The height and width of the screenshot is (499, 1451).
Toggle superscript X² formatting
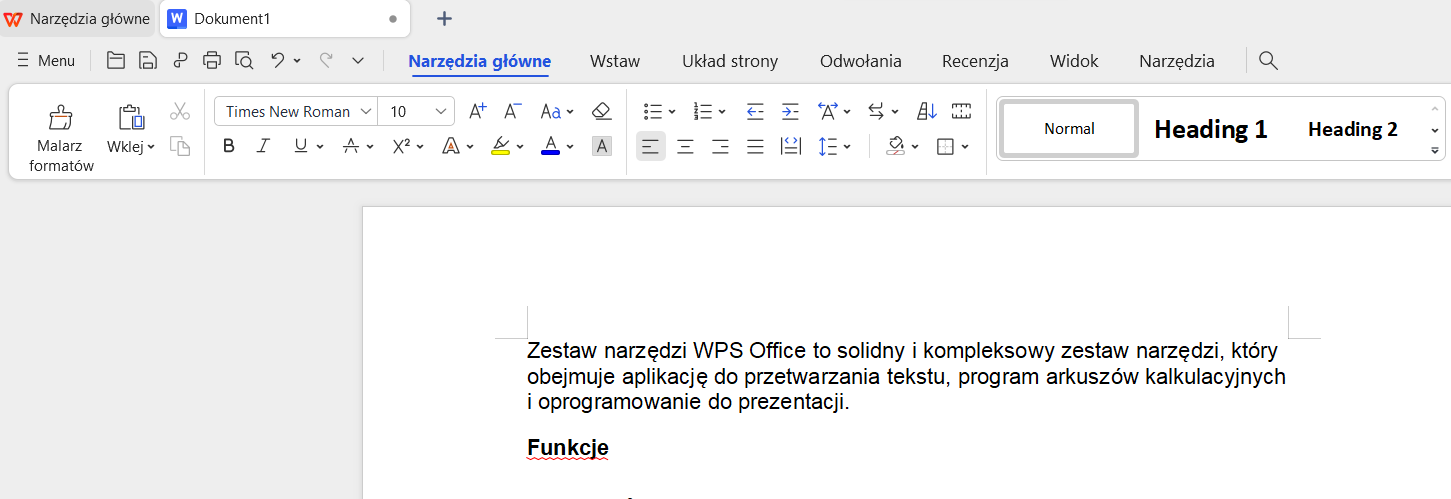401,146
